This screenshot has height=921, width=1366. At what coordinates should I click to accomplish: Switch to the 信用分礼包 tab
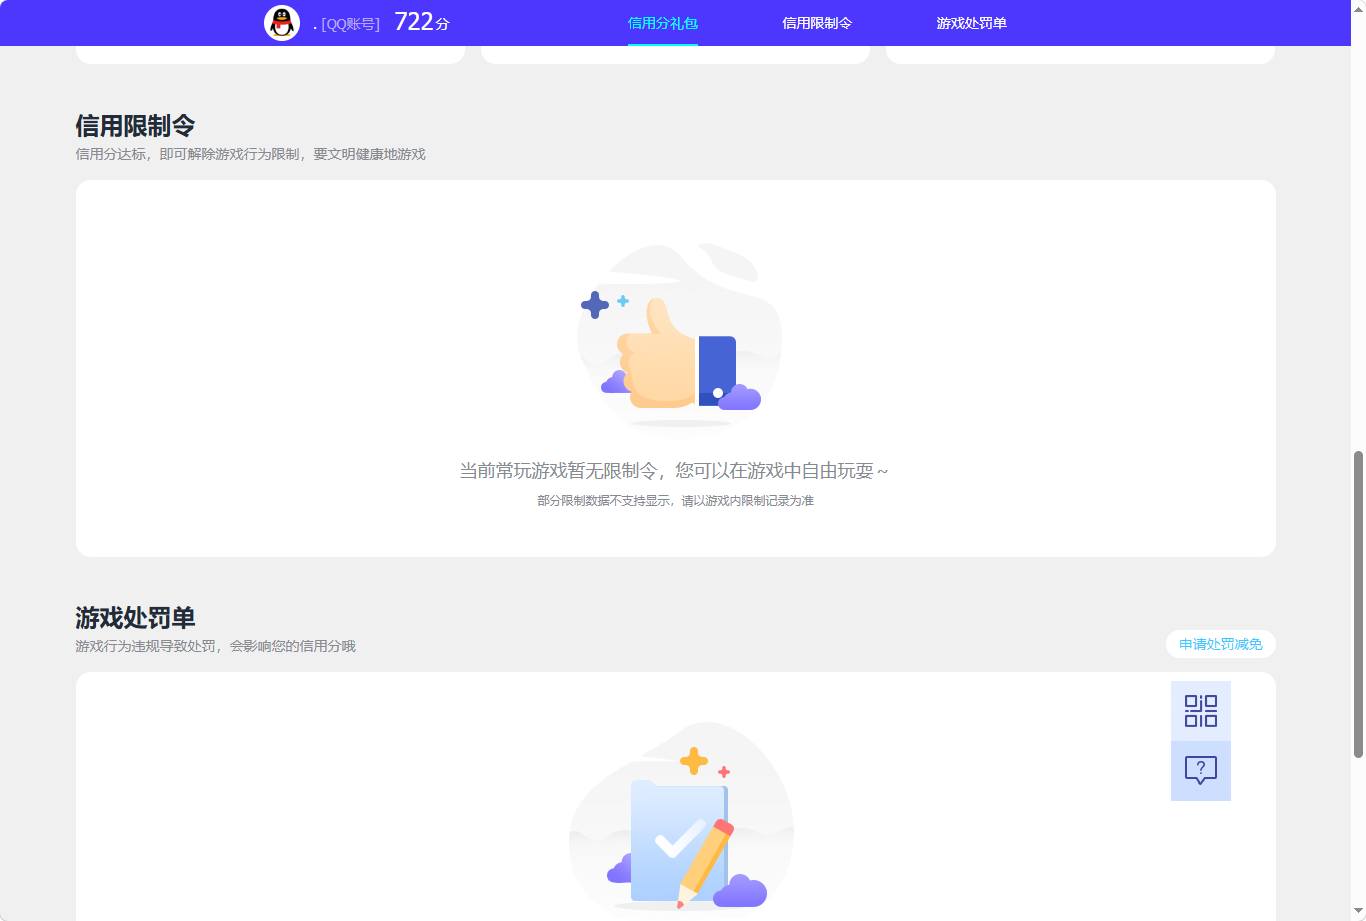(x=663, y=23)
